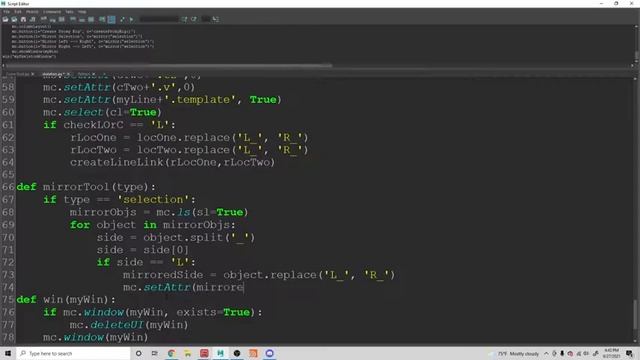Open File Explorer from the taskbar
This screenshot has height=360, width=640.
(188, 353)
